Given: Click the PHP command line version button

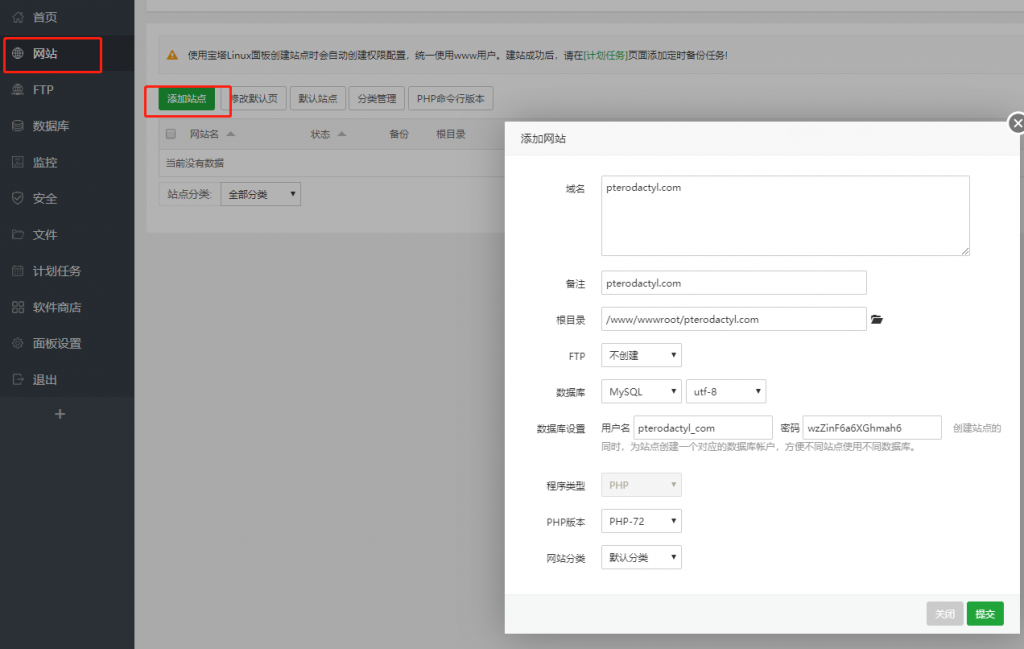Looking at the screenshot, I should (x=450, y=99).
